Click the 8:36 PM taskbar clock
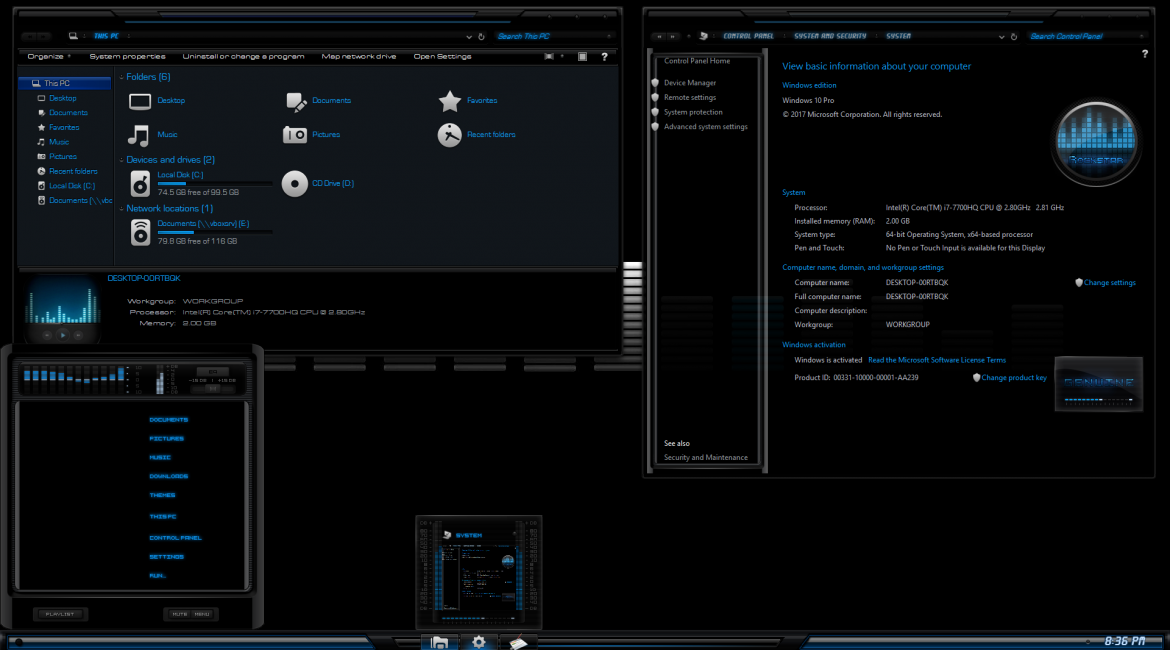The width and height of the screenshot is (1170, 650). coord(1124,641)
